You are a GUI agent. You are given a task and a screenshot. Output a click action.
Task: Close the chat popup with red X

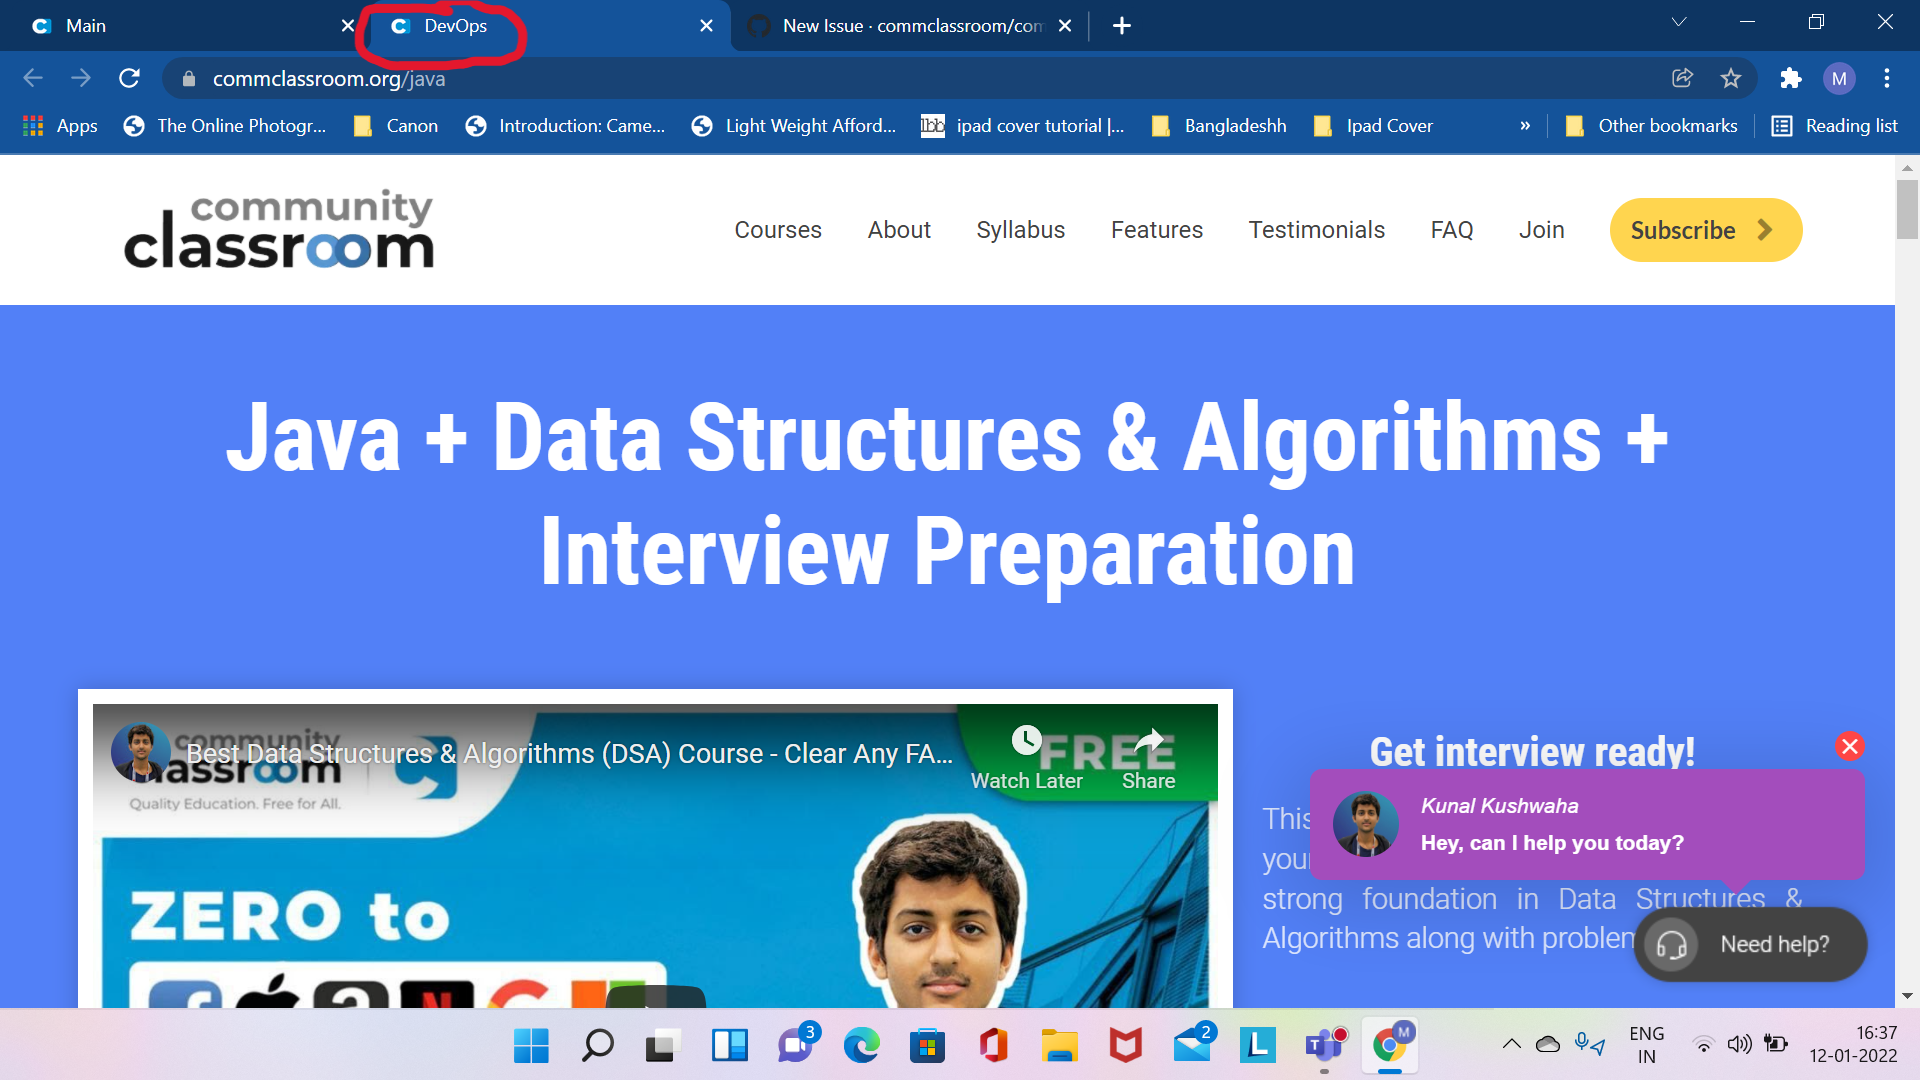tap(1849, 746)
